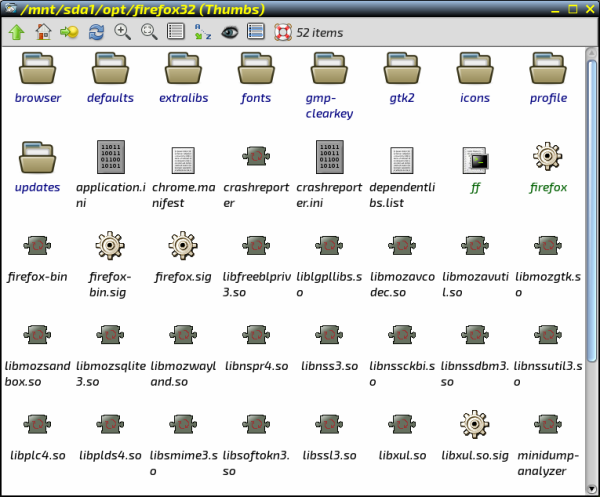Image resolution: width=600 pixels, height=497 pixels.
Task: Open help via the lifebuoy icon
Action: click(283, 33)
